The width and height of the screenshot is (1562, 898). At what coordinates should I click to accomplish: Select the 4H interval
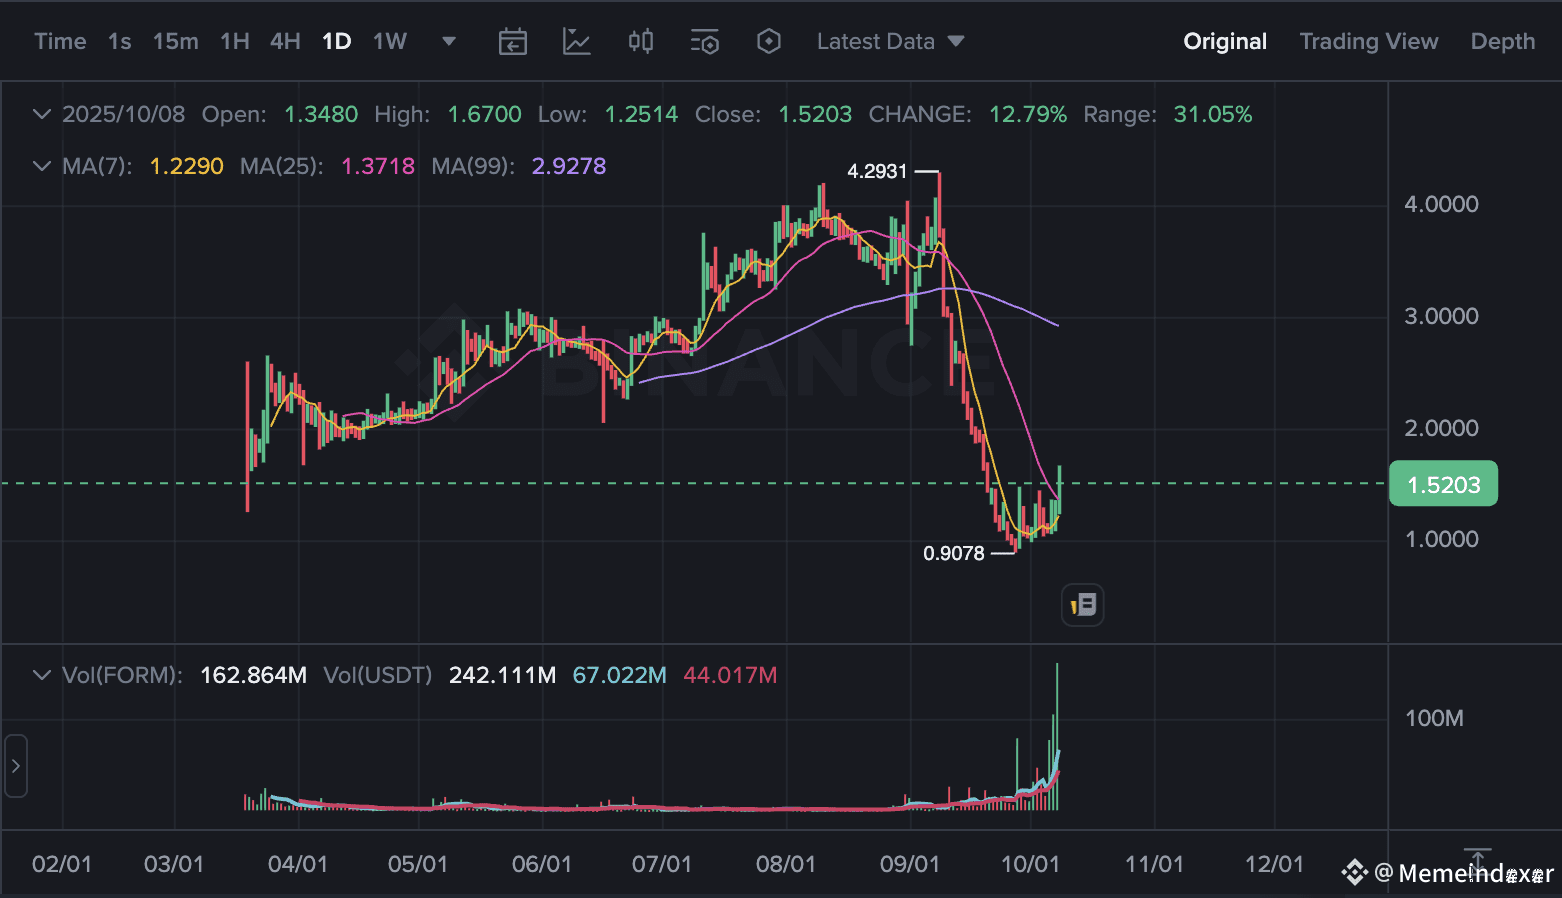click(285, 41)
